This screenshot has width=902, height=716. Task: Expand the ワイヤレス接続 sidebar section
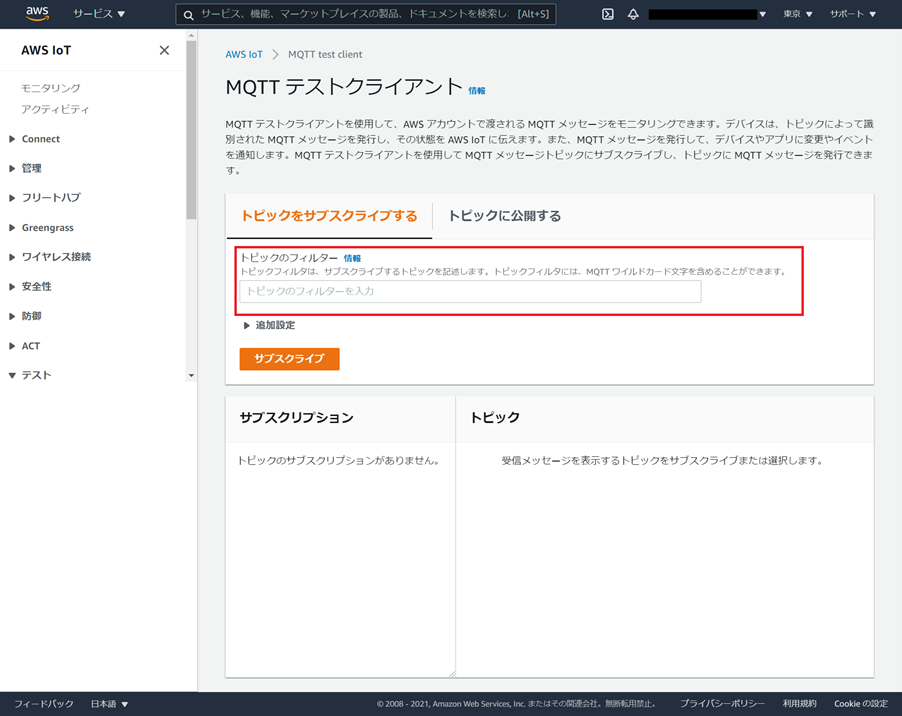[50, 257]
